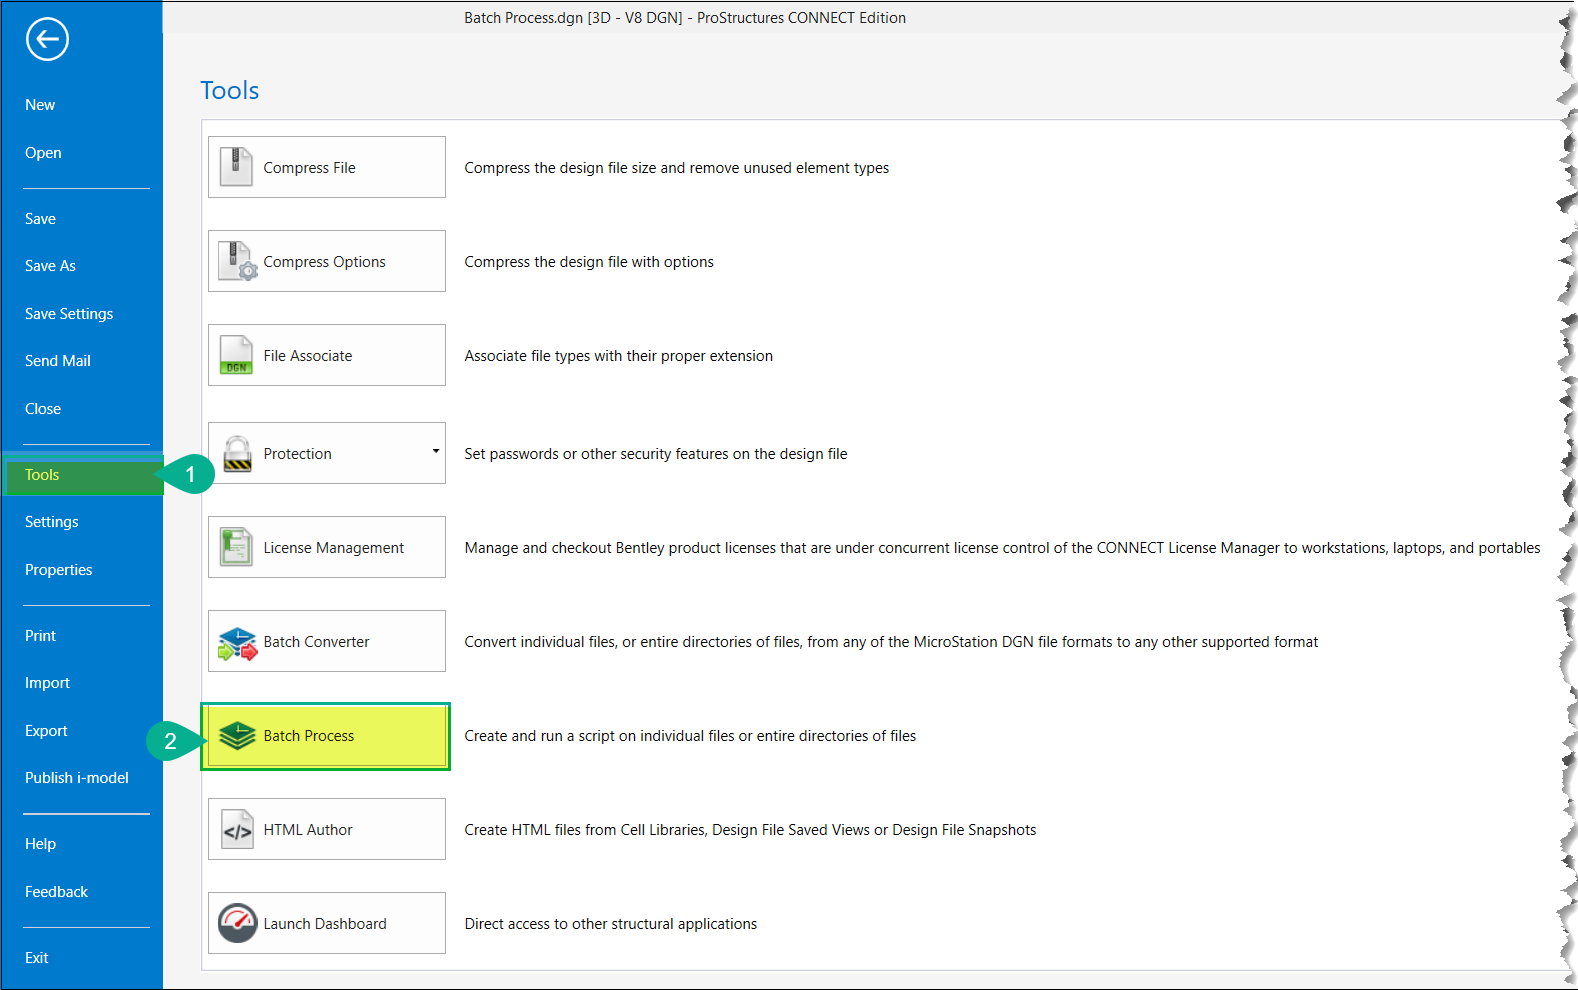Click the back arrow icon

point(47,40)
